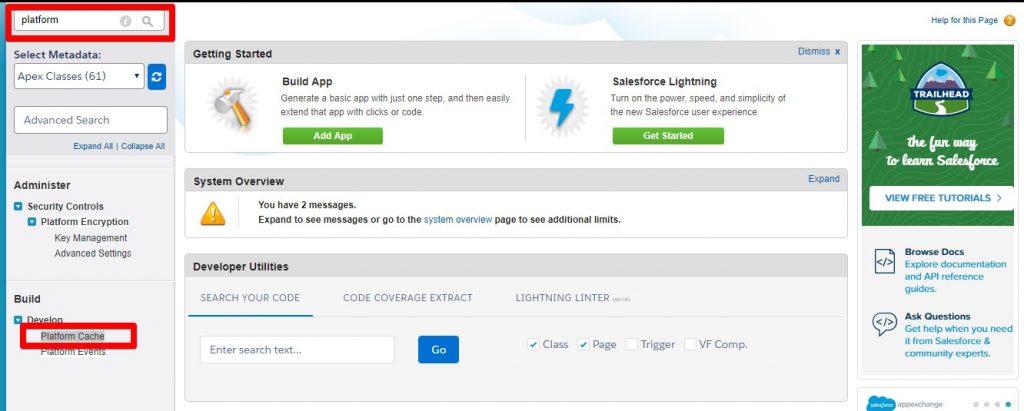
Task: Toggle the Class checkbox
Action: click(x=533, y=344)
